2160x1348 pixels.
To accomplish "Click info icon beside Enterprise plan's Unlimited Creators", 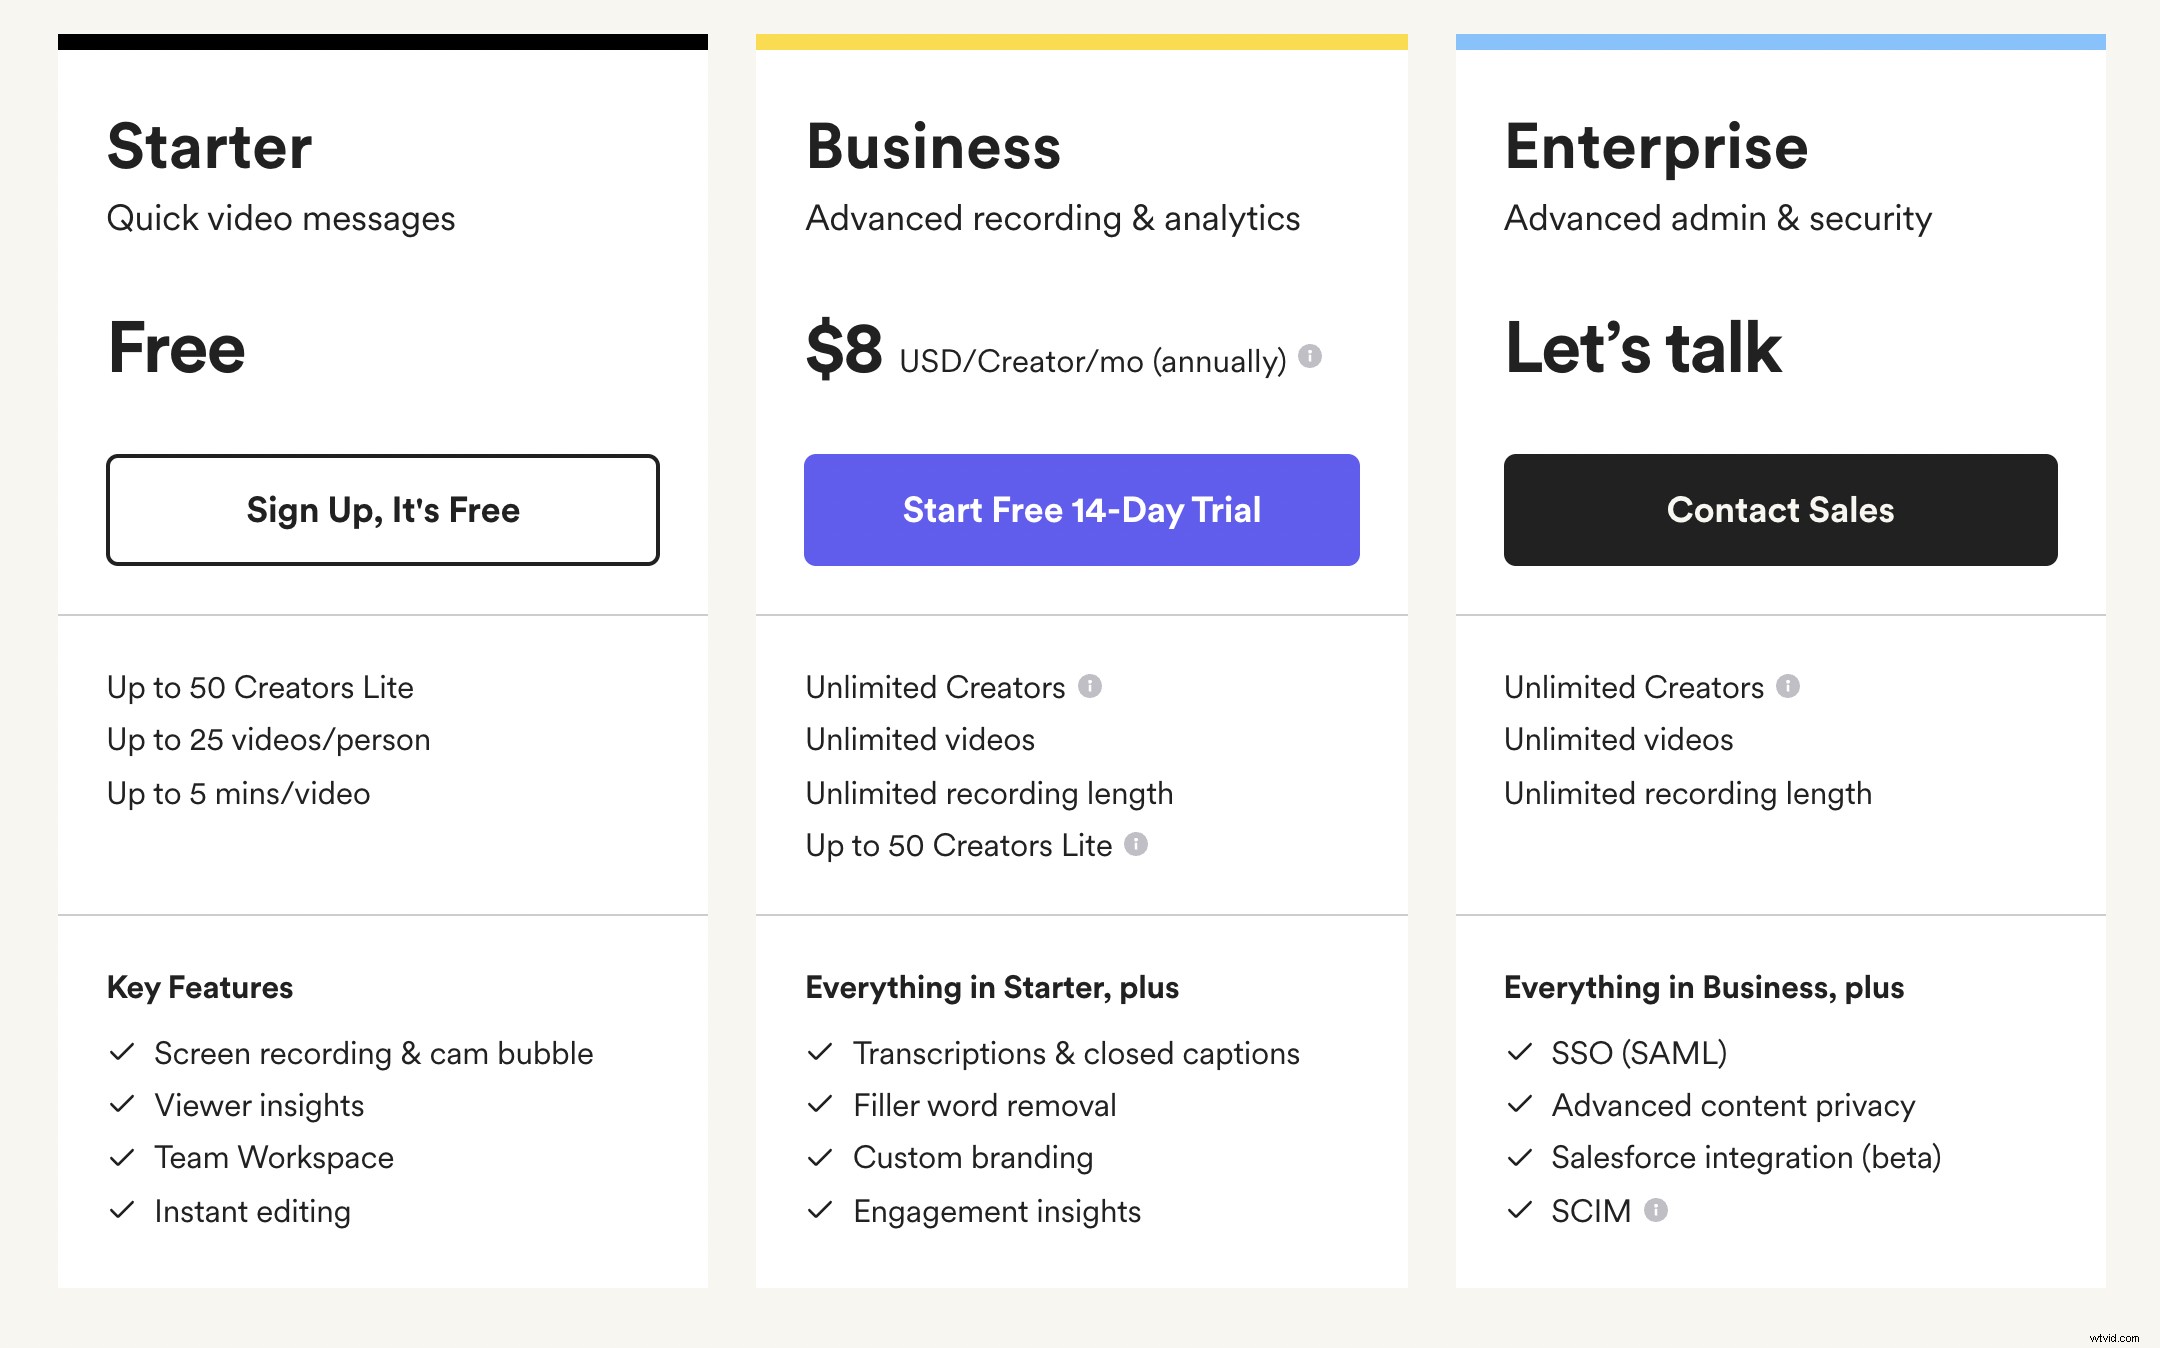I will coord(1788,686).
